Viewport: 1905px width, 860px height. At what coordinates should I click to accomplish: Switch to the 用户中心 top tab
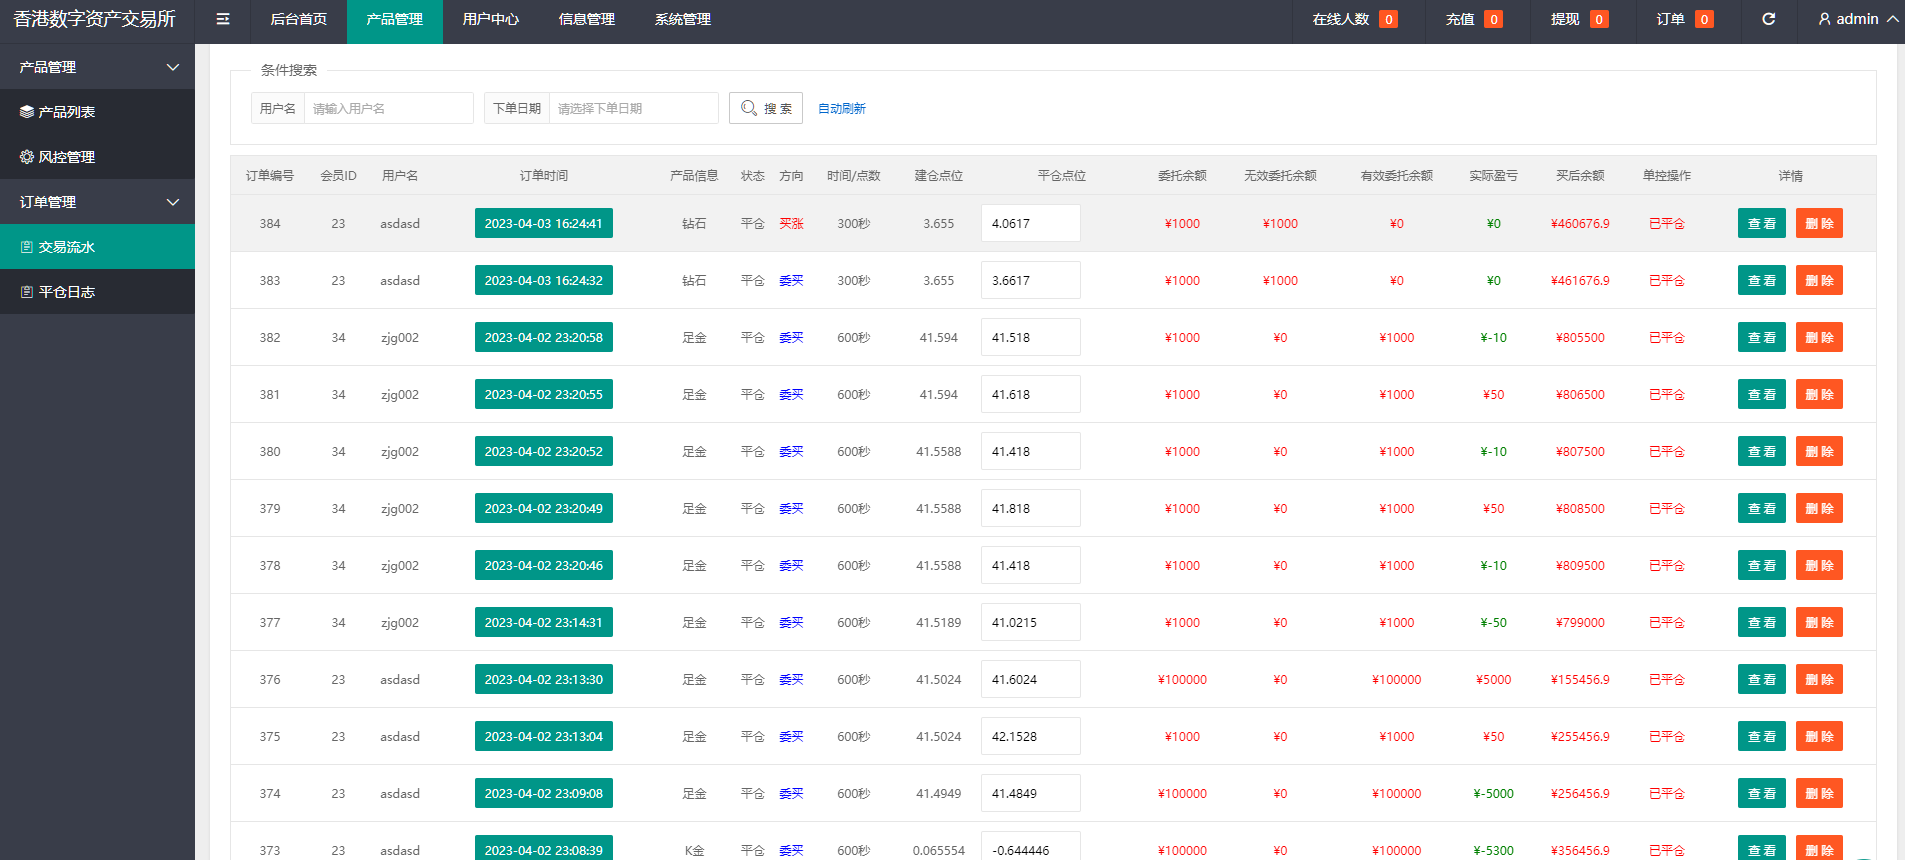[490, 19]
